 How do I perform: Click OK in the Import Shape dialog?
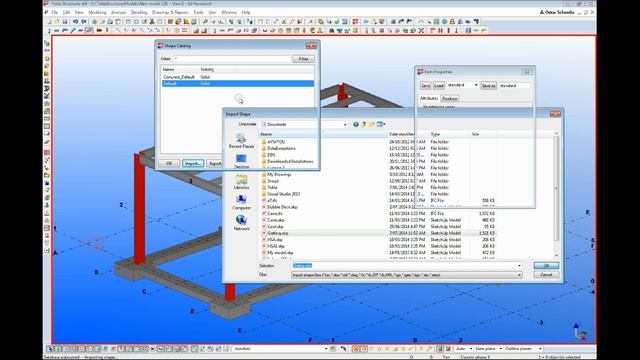(x=546, y=266)
